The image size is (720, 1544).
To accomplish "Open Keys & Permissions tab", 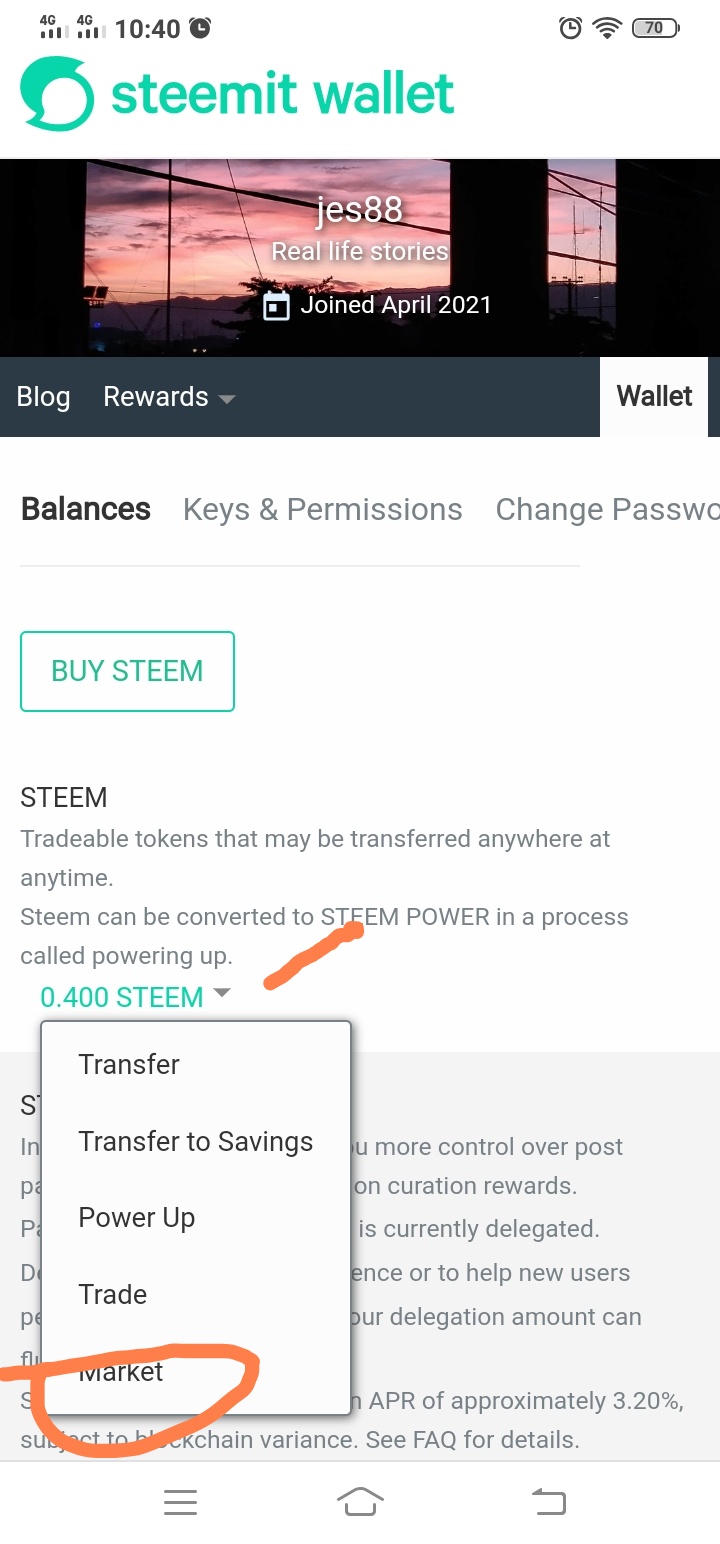I will click(x=322, y=510).
